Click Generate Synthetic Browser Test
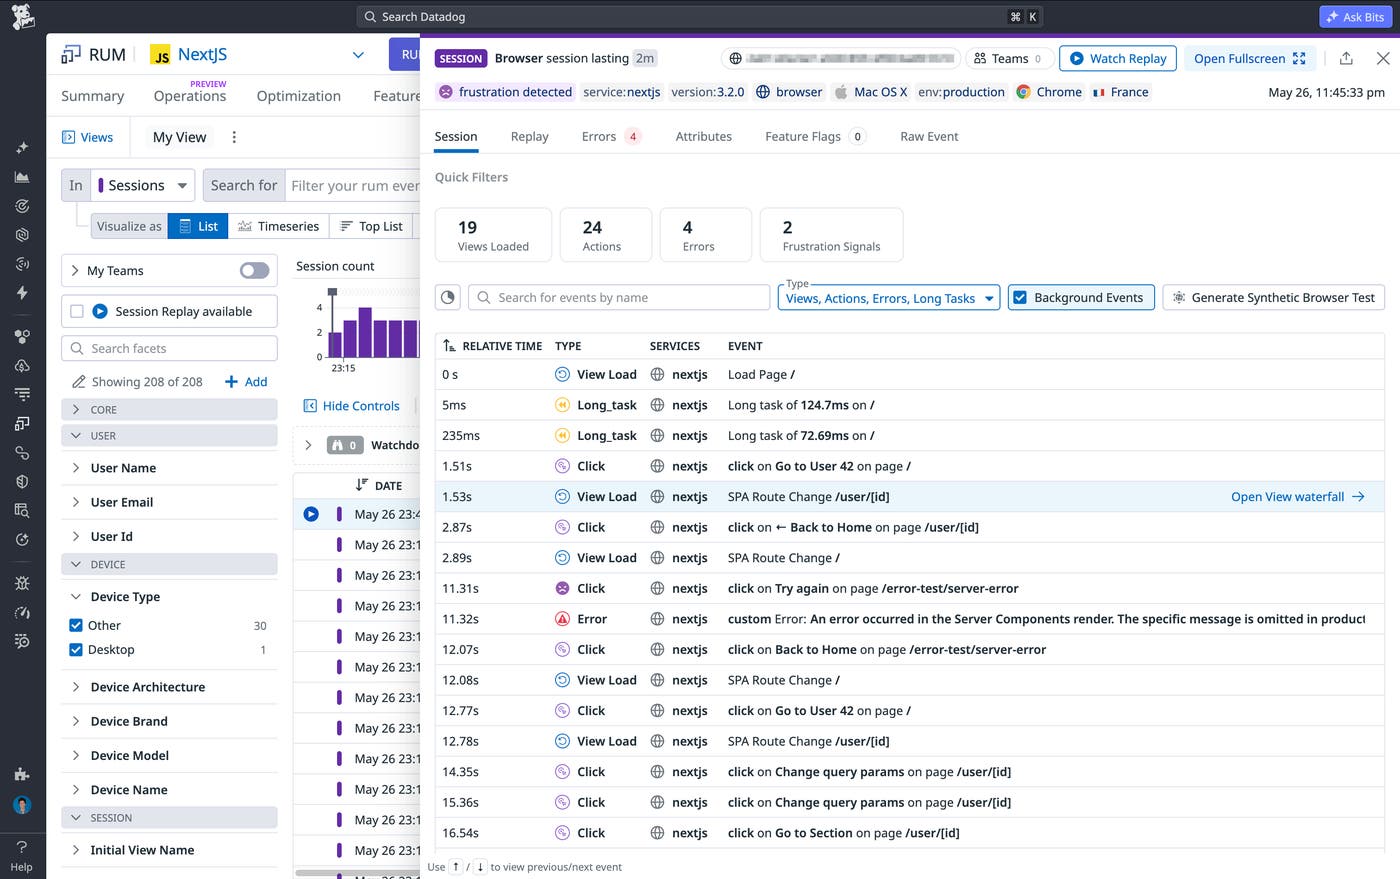 [1274, 297]
